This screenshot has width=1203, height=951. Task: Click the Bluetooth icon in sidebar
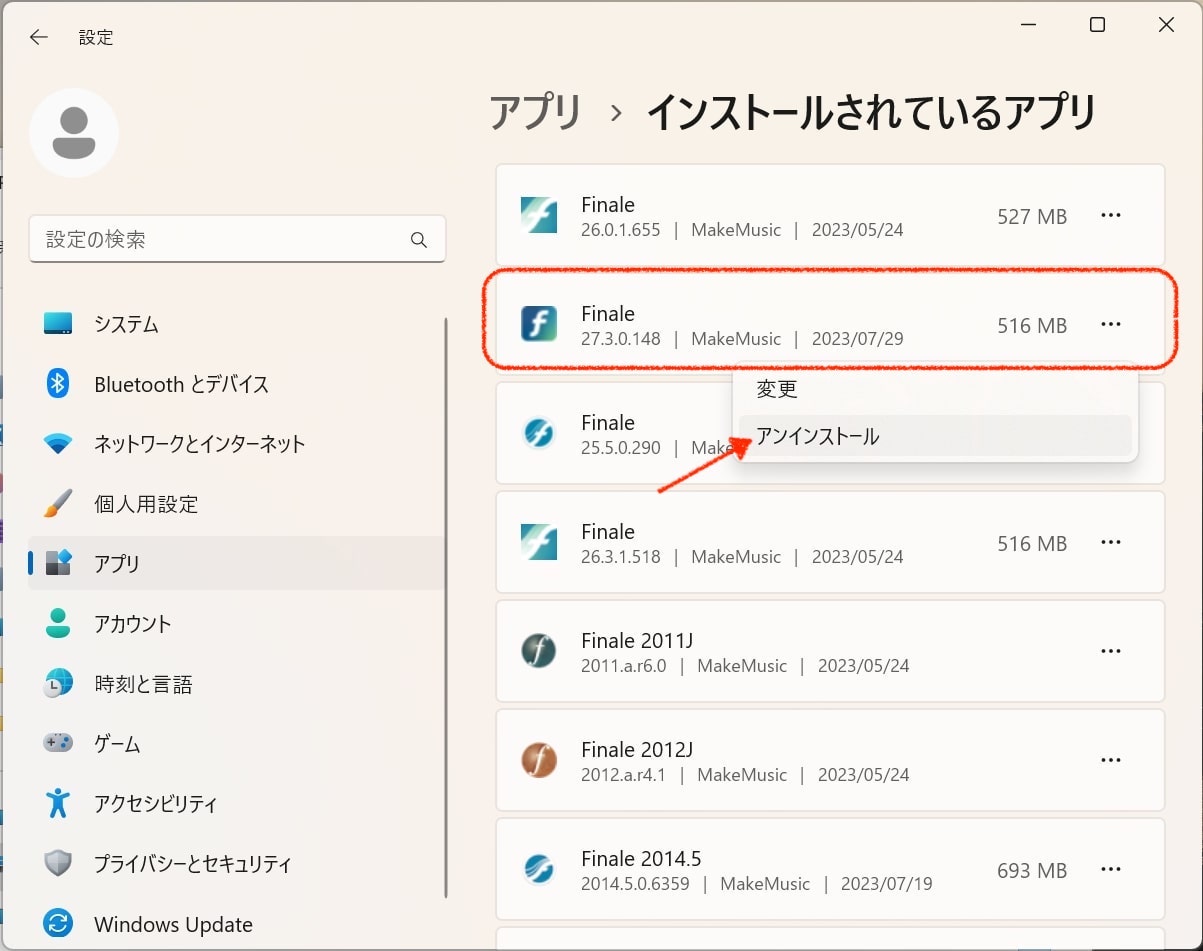point(58,384)
